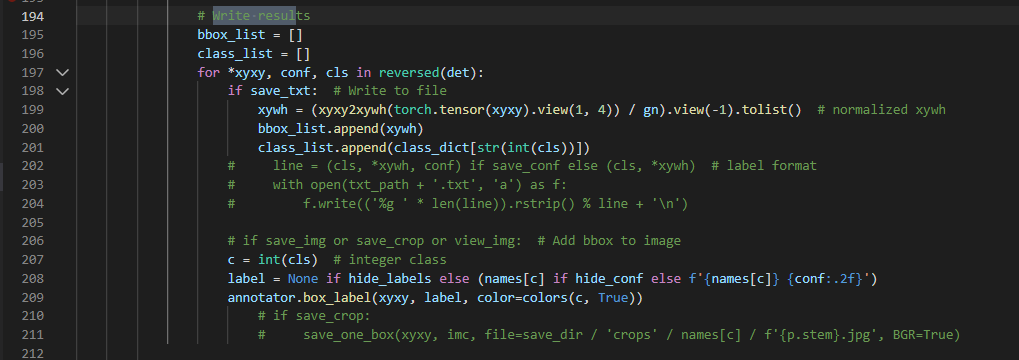Screen dimensions: 1019x360
Task: Select line number 208 in the gutter
Action: (32, 279)
